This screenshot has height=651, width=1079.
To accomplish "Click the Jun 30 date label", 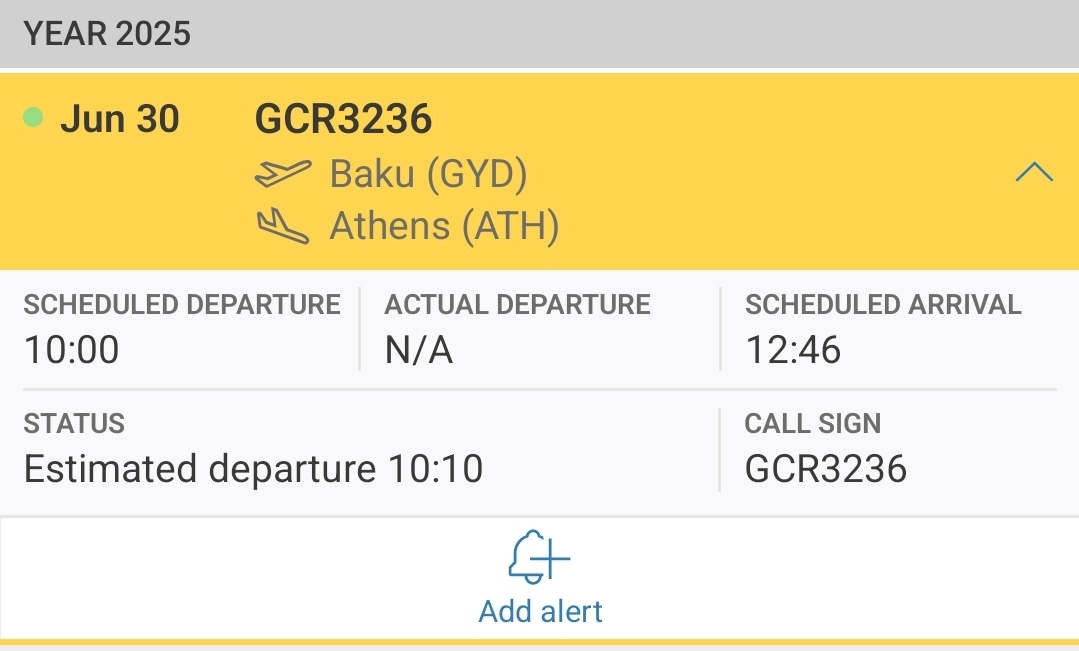I will [x=121, y=118].
